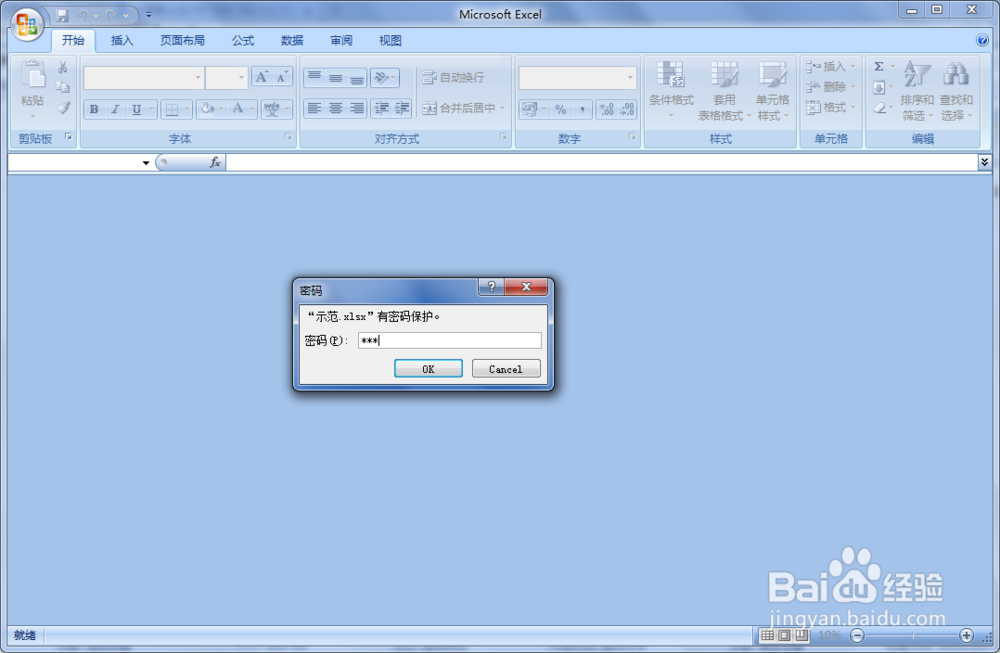This screenshot has width=1000, height=653.
Task: Cancel the password dialog
Action: 506,369
